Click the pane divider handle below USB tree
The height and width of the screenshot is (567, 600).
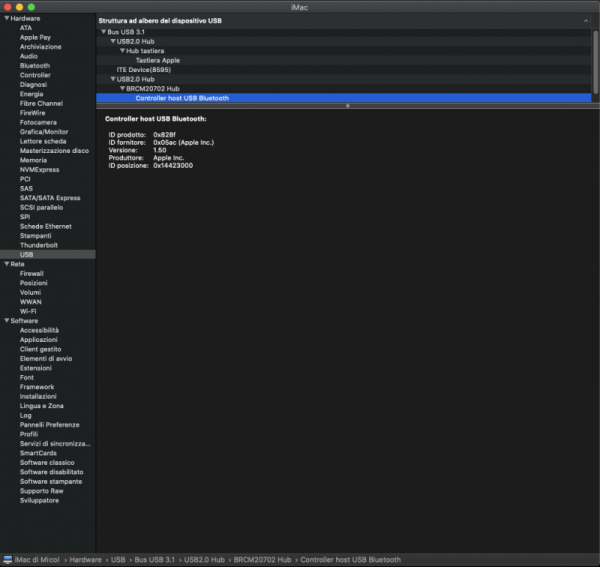(347, 105)
